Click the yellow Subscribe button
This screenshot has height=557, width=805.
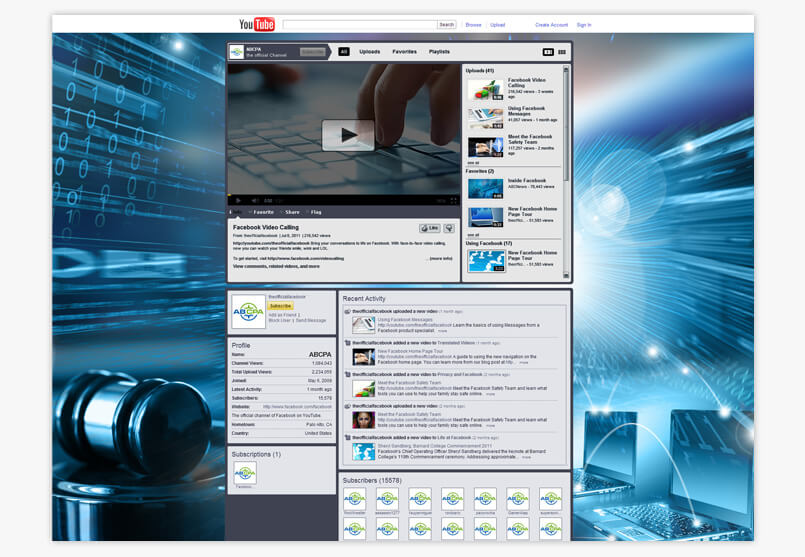(280, 306)
